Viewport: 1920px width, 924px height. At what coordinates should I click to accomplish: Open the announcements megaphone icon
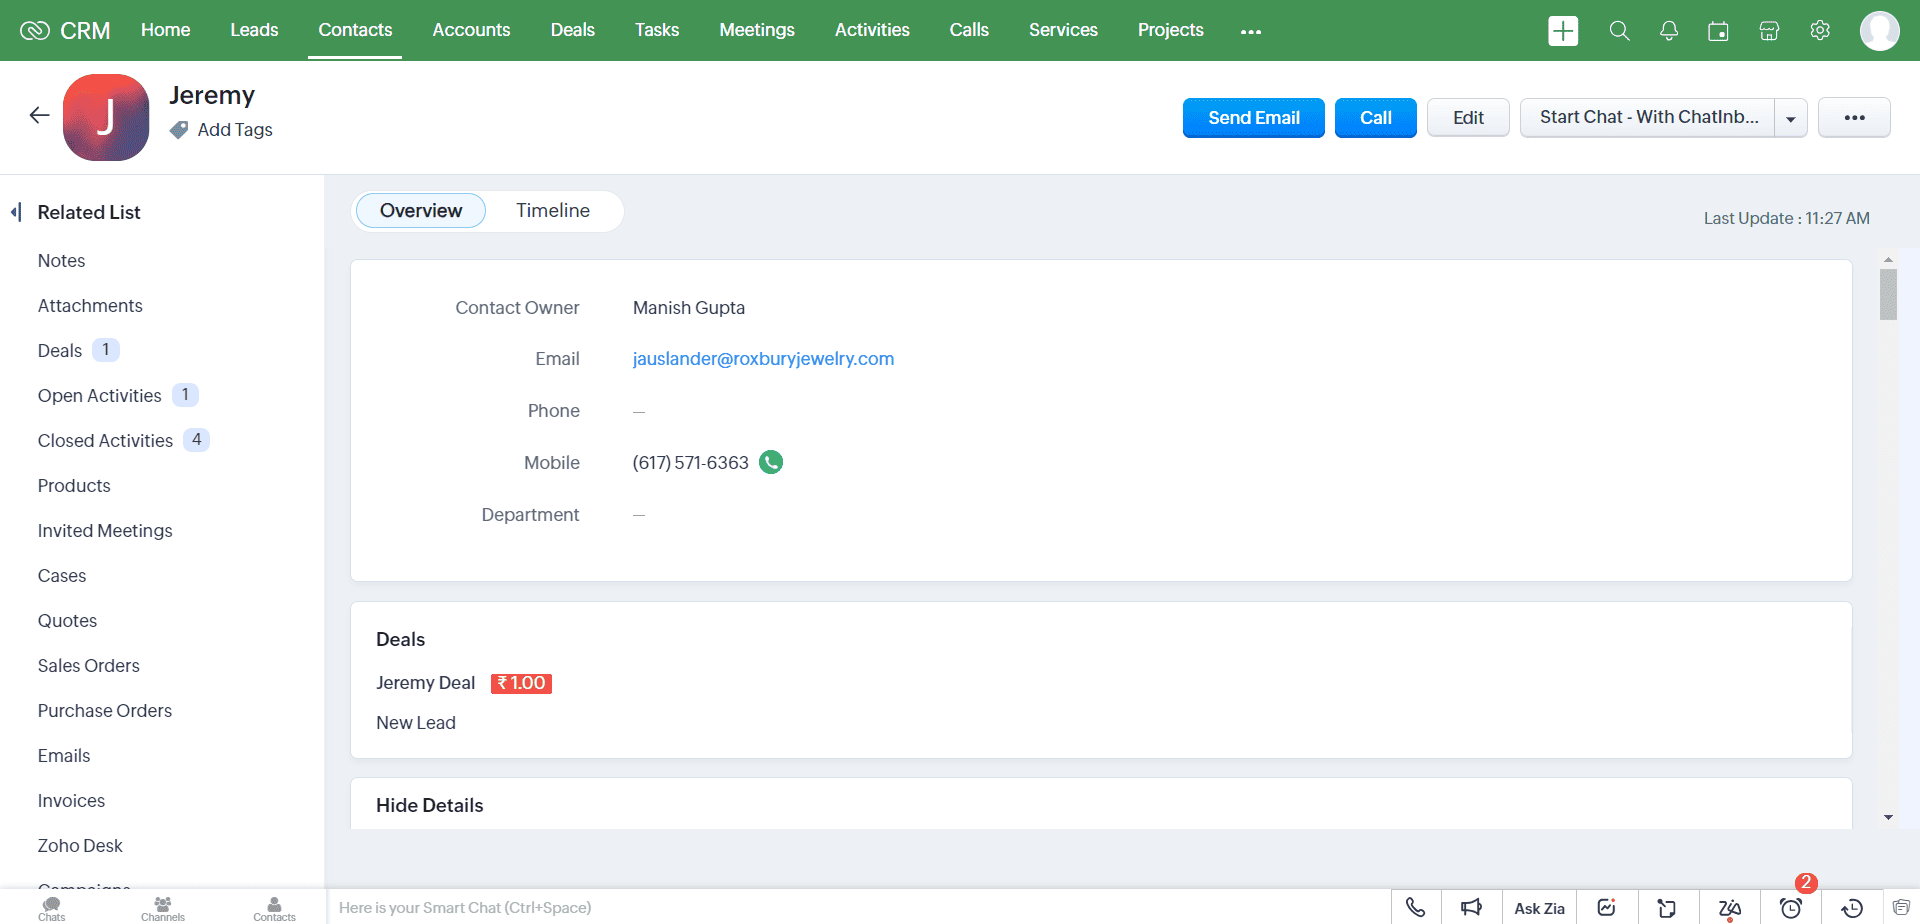pyautogui.click(x=1471, y=907)
